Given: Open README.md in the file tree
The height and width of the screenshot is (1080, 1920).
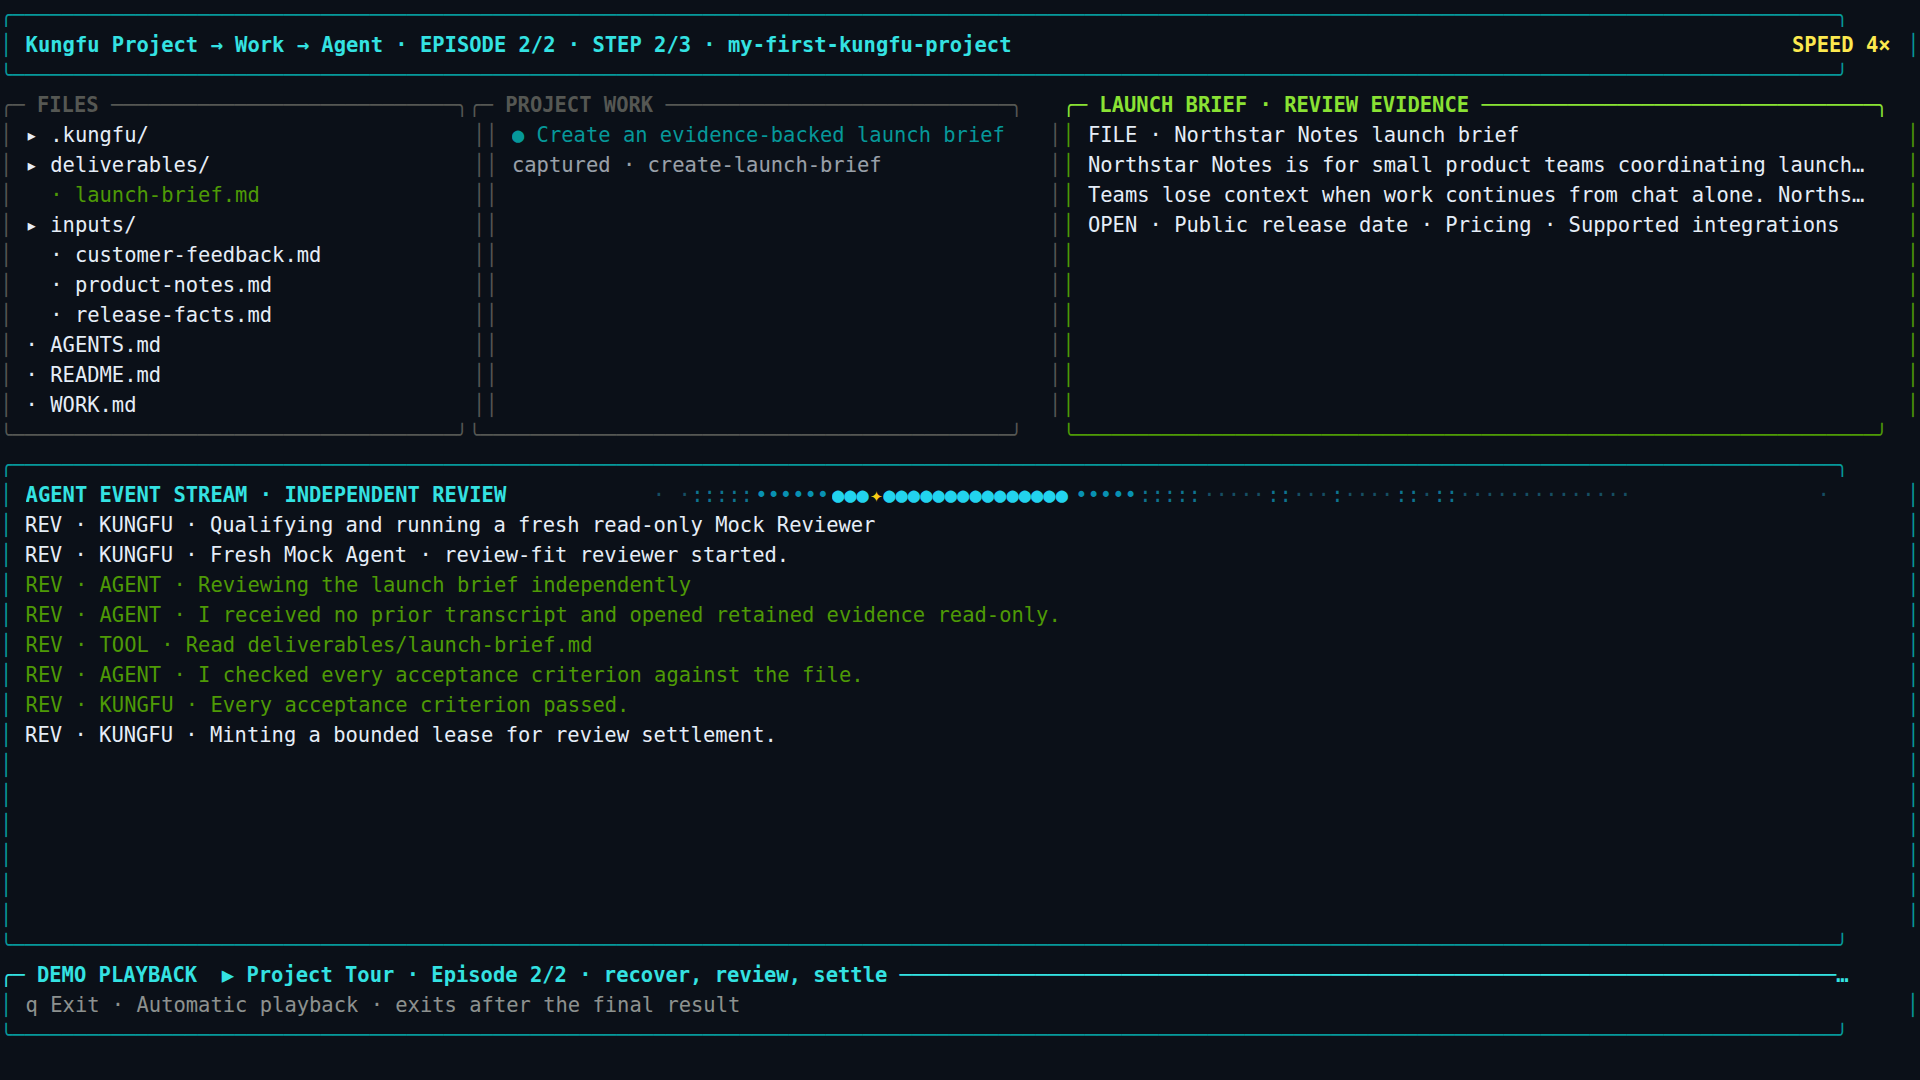Looking at the screenshot, I should pyautogui.click(x=105, y=375).
